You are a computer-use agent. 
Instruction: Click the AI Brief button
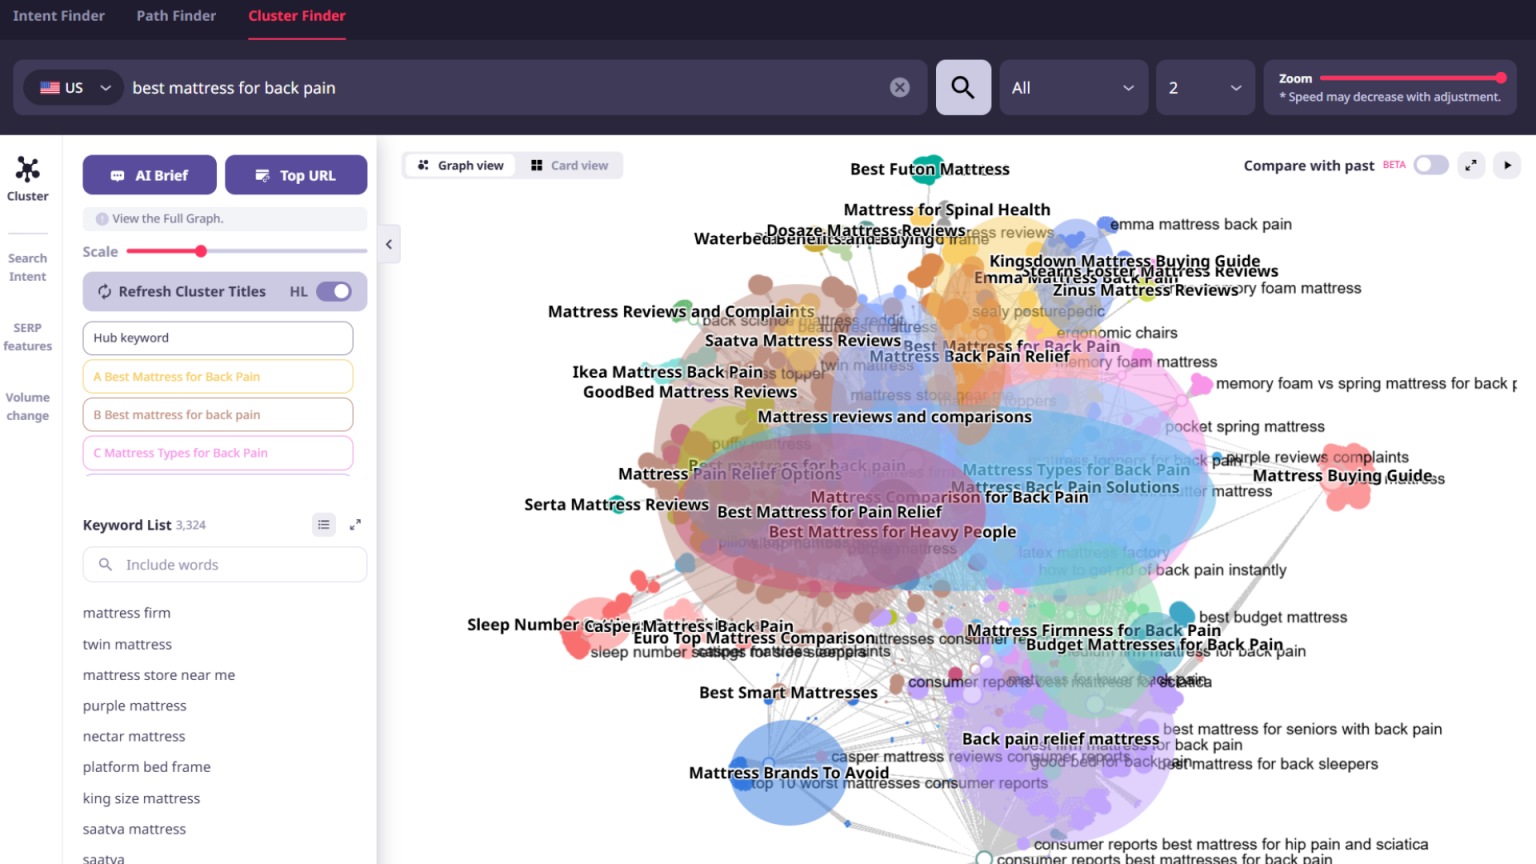(149, 174)
